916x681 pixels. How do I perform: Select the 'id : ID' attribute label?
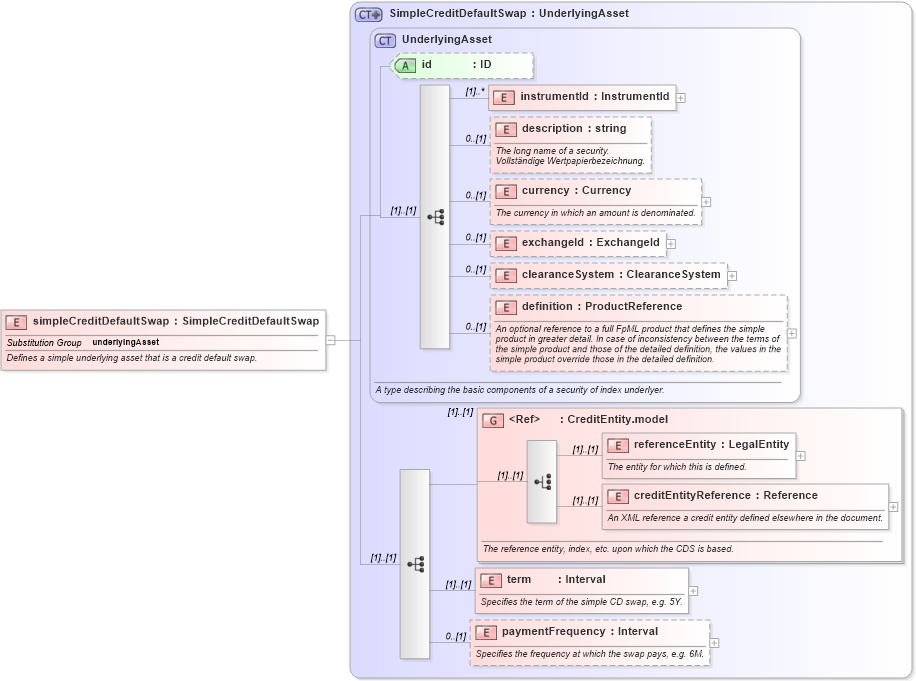pyautogui.click(x=456, y=64)
